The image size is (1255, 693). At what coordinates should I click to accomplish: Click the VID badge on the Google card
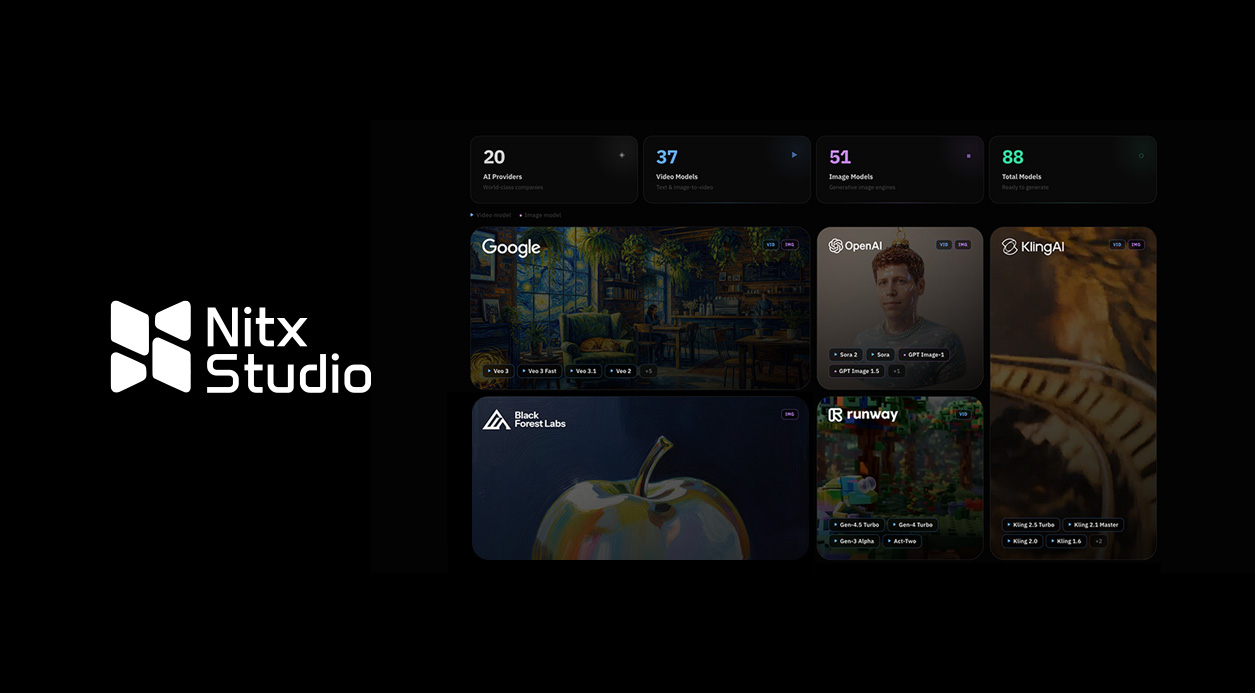tap(770, 244)
